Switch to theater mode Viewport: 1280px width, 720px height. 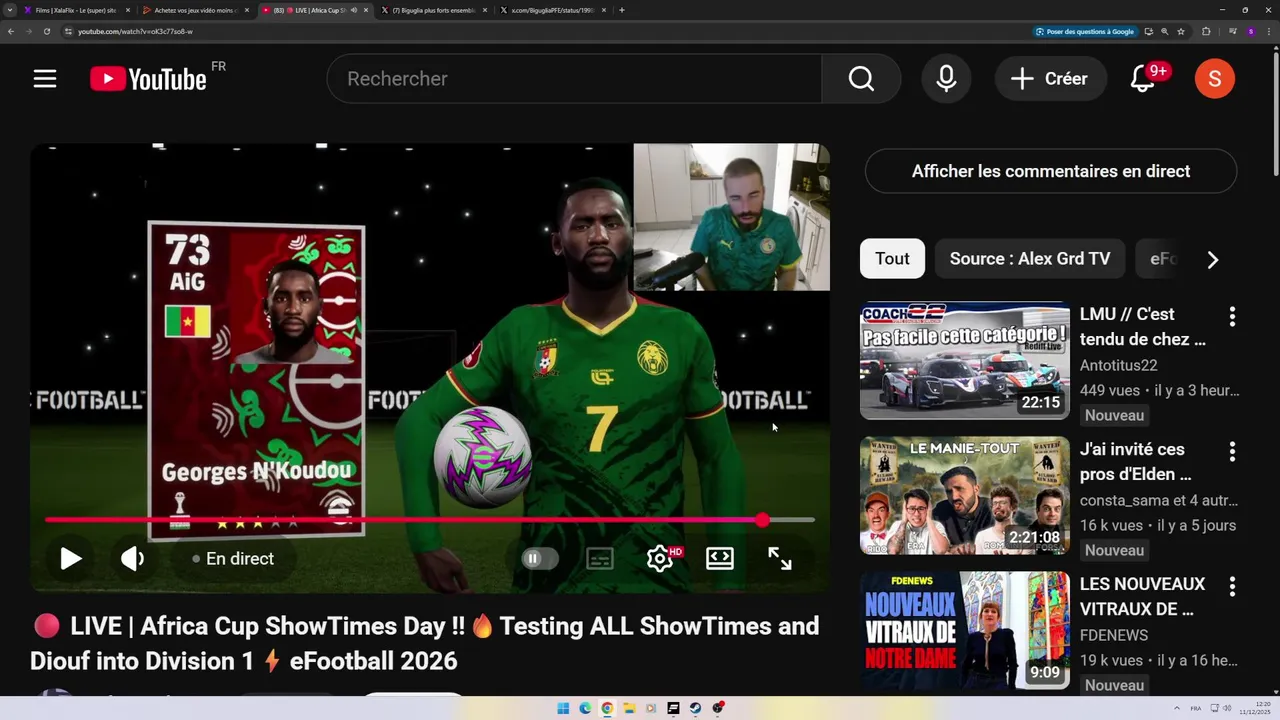click(x=720, y=559)
